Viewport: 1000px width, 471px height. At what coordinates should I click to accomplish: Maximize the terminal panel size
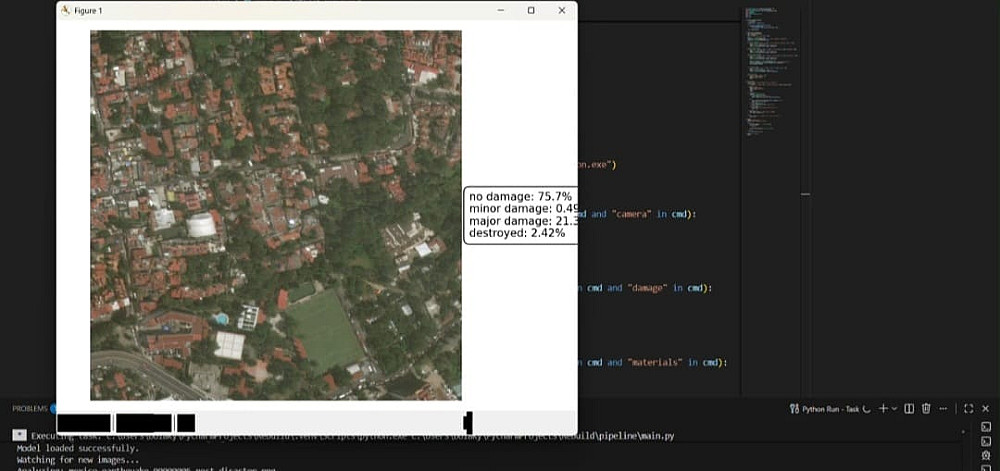[968, 409]
